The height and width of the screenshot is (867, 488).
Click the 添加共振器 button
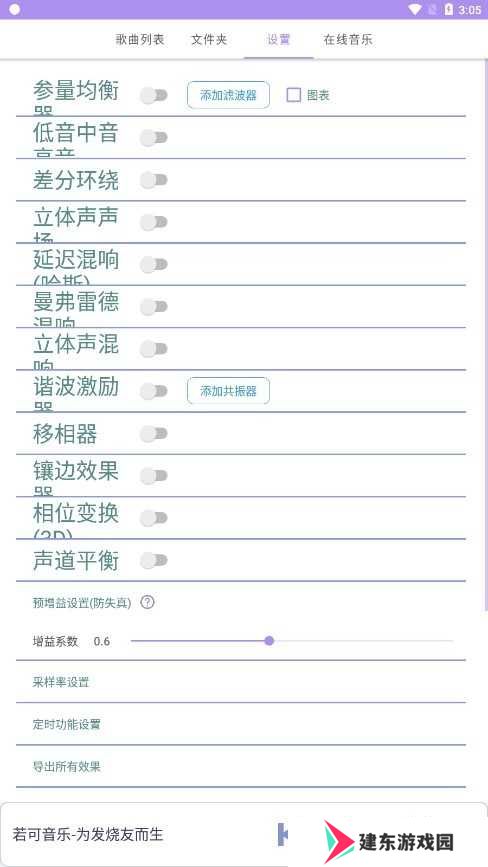tap(228, 391)
